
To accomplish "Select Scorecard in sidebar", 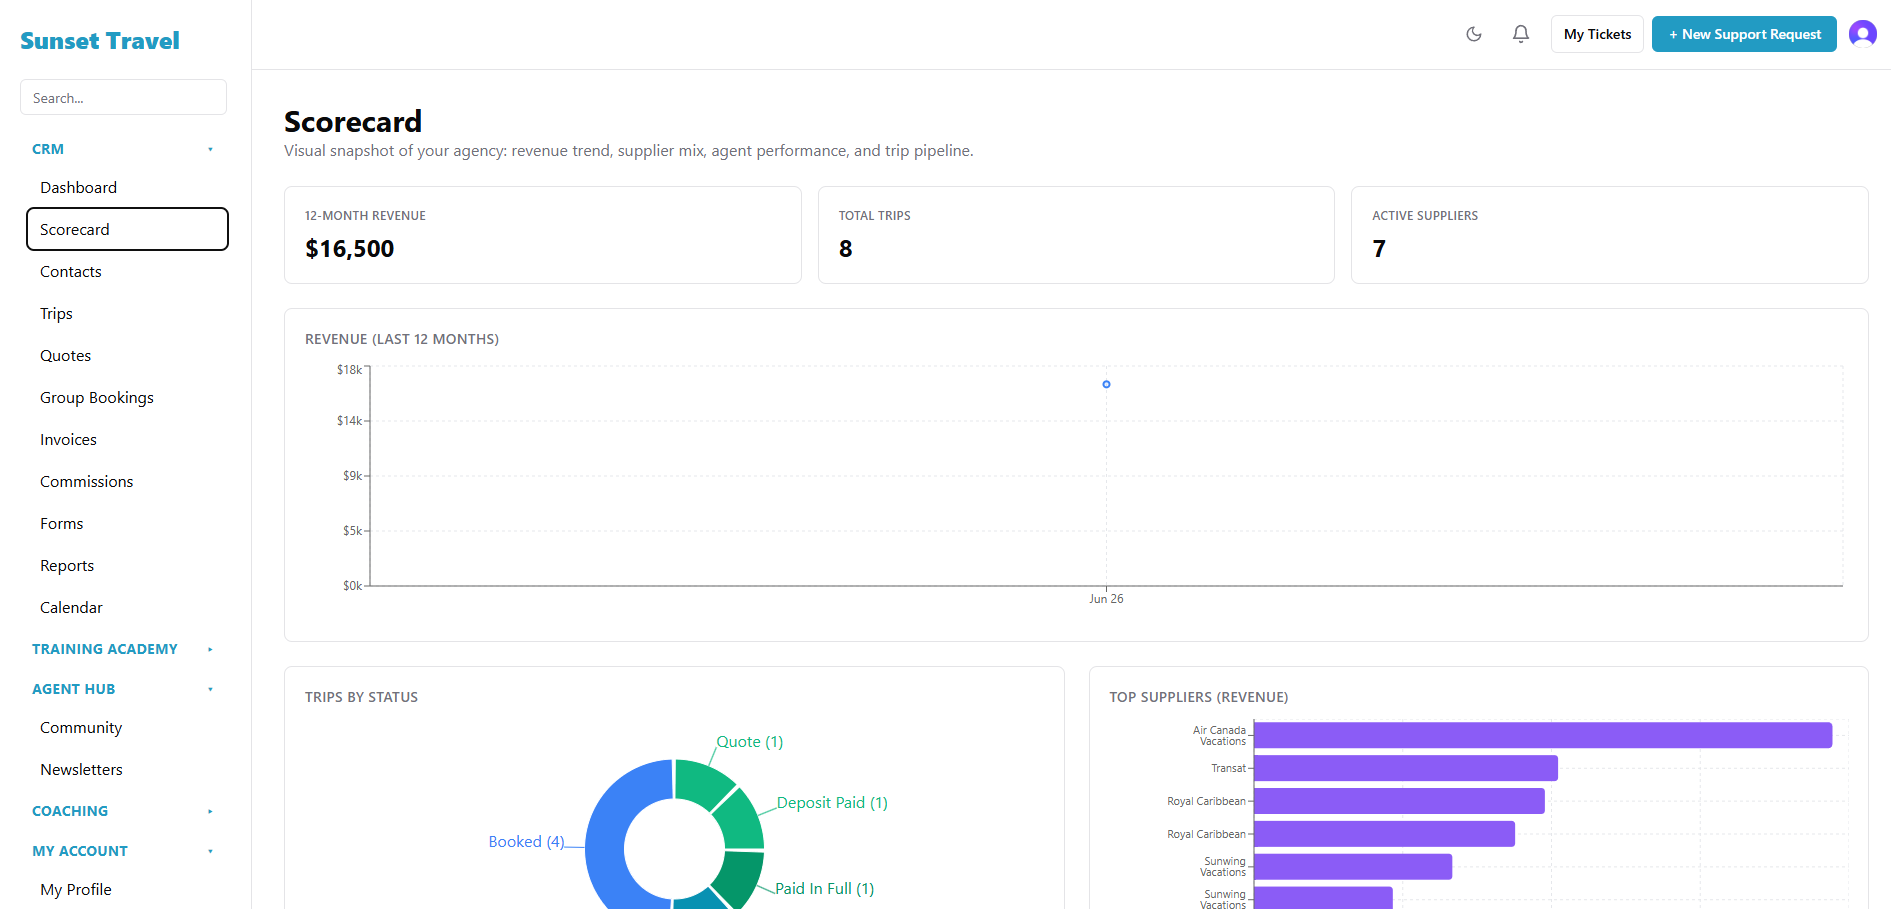I will (x=127, y=229).
